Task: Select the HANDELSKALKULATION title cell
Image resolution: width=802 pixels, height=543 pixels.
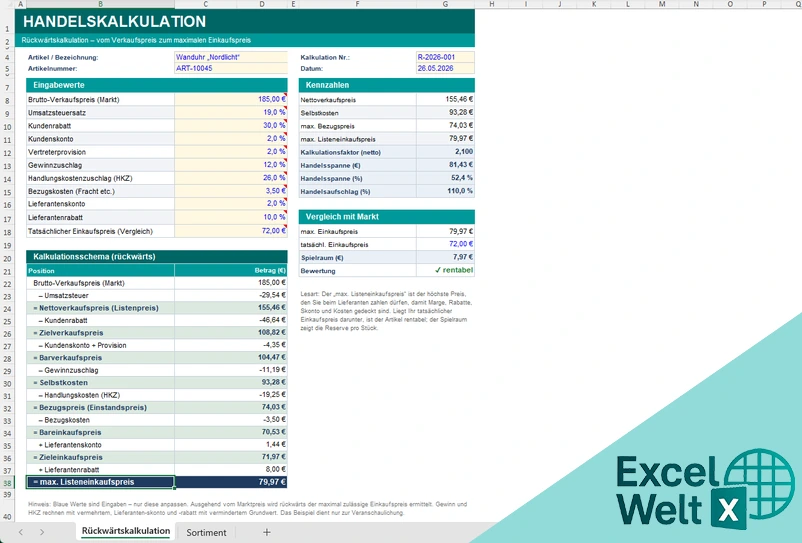Action: (245, 21)
